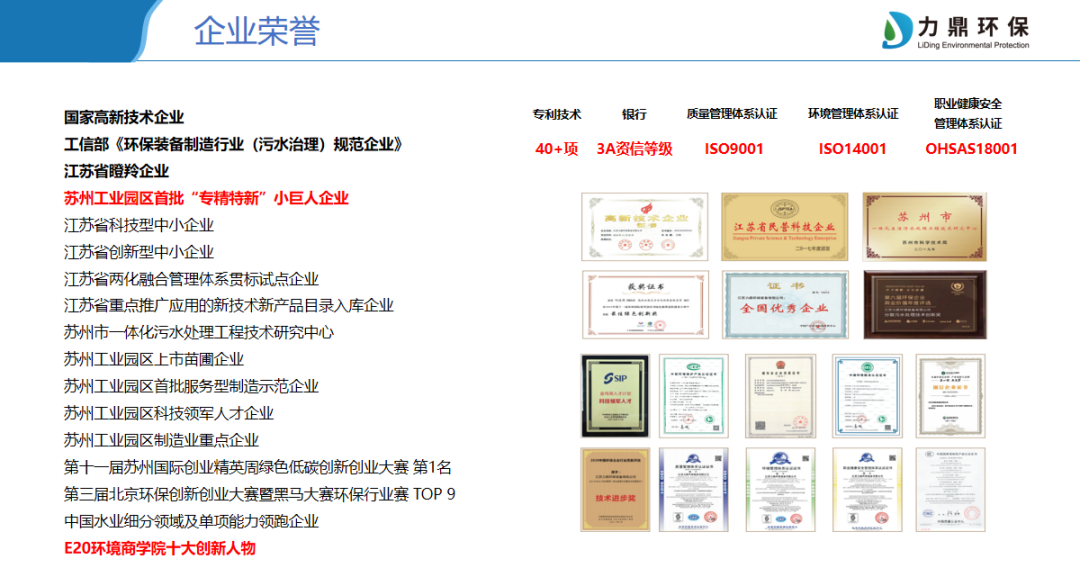This screenshot has width=1080, height=586.
Task: Click the 苏州工业园区上市苗圃企业 line
Action: (x=154, y=359)
